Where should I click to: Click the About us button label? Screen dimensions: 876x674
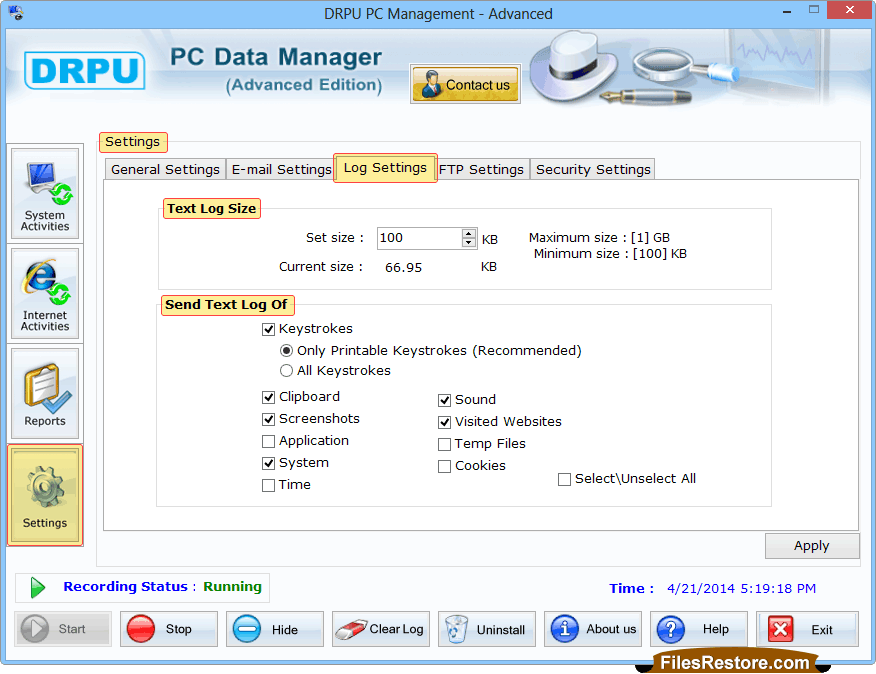611,629
